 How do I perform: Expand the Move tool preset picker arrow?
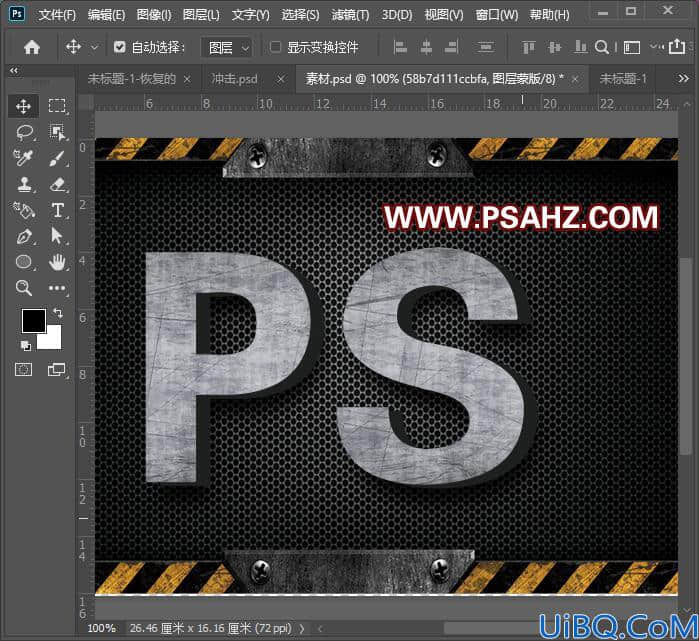94,47
